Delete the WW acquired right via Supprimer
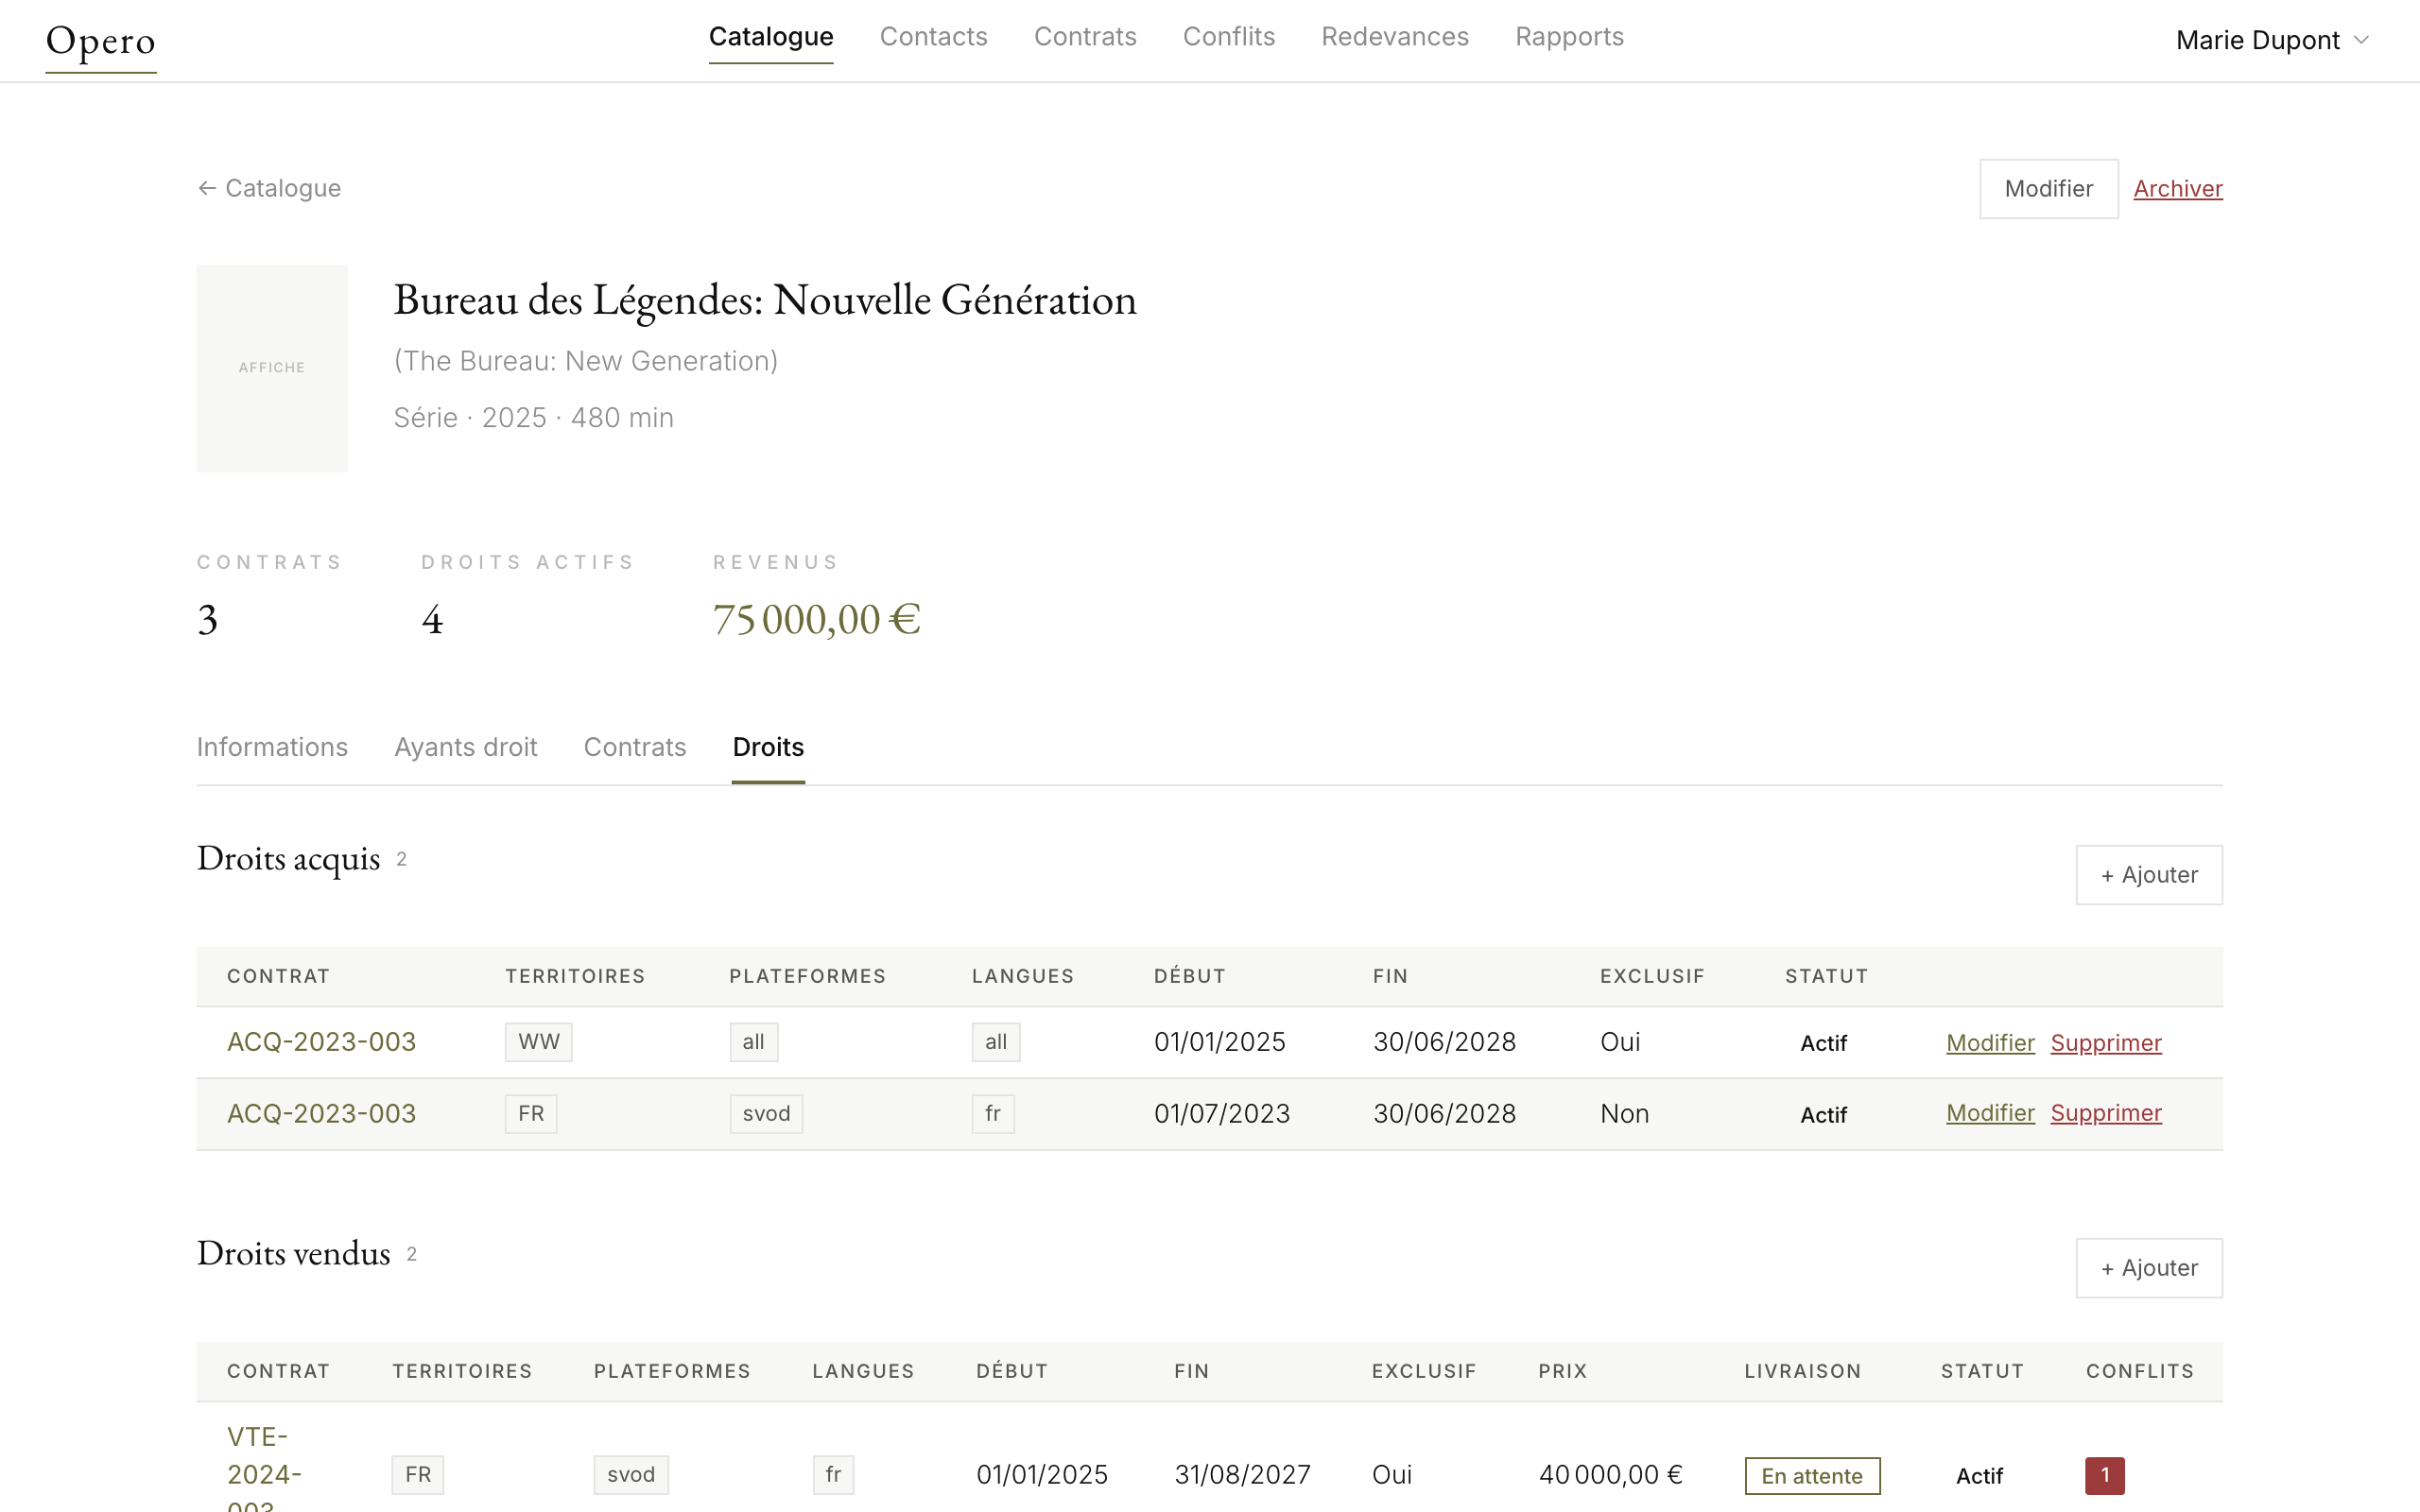The image size is (2420, 1512). pos(2105,1043)
